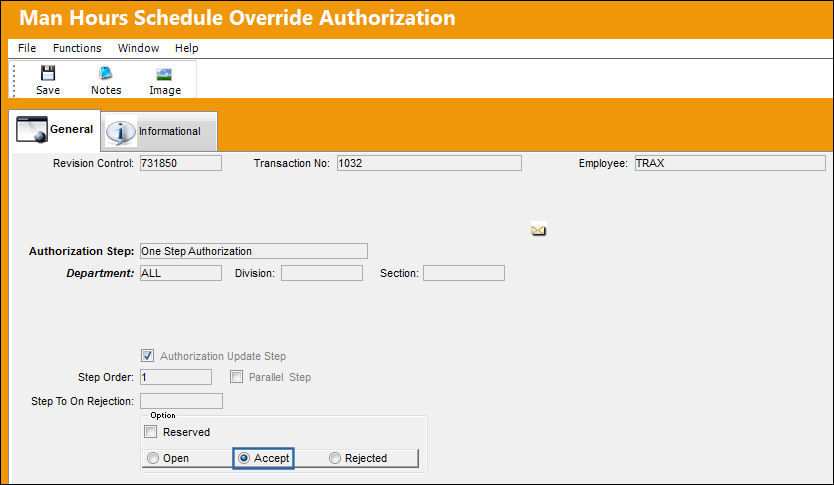Screen dimensions: 834x485
Task: Open the Image toolbar icon
Action: (164, 74)
